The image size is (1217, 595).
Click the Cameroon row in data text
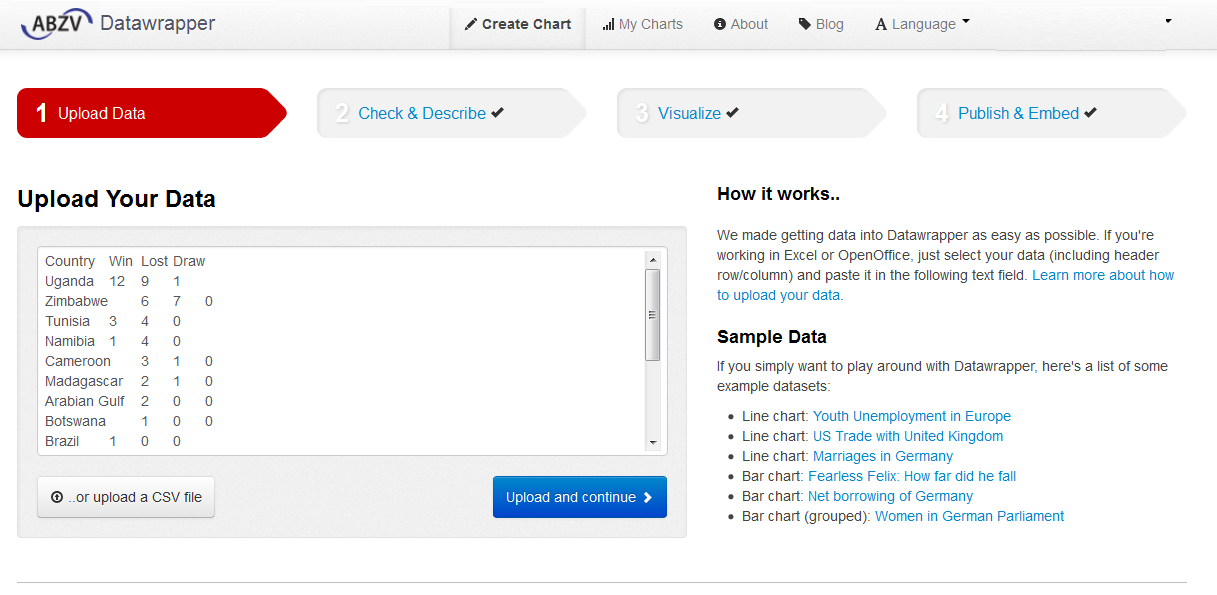pyautogui.click(x=129, y=361)
